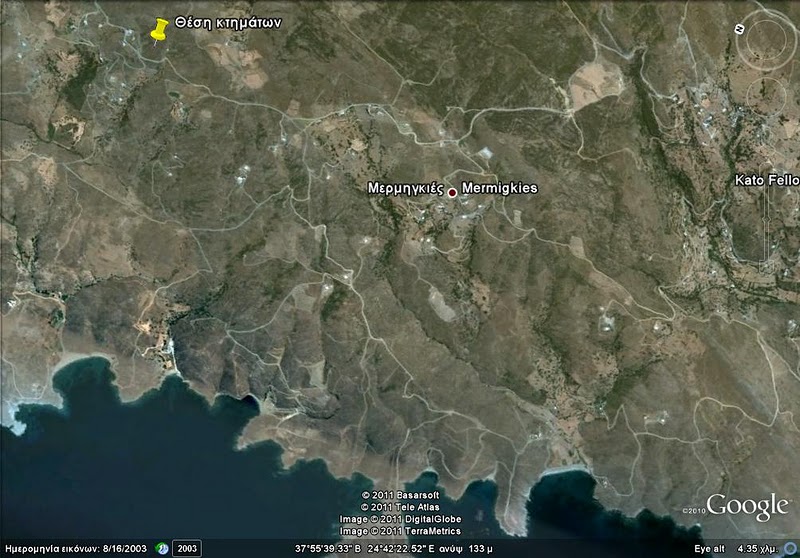The image size is (800, 558).
Task: Click the Google logo watermark
Action: point(746,507)
